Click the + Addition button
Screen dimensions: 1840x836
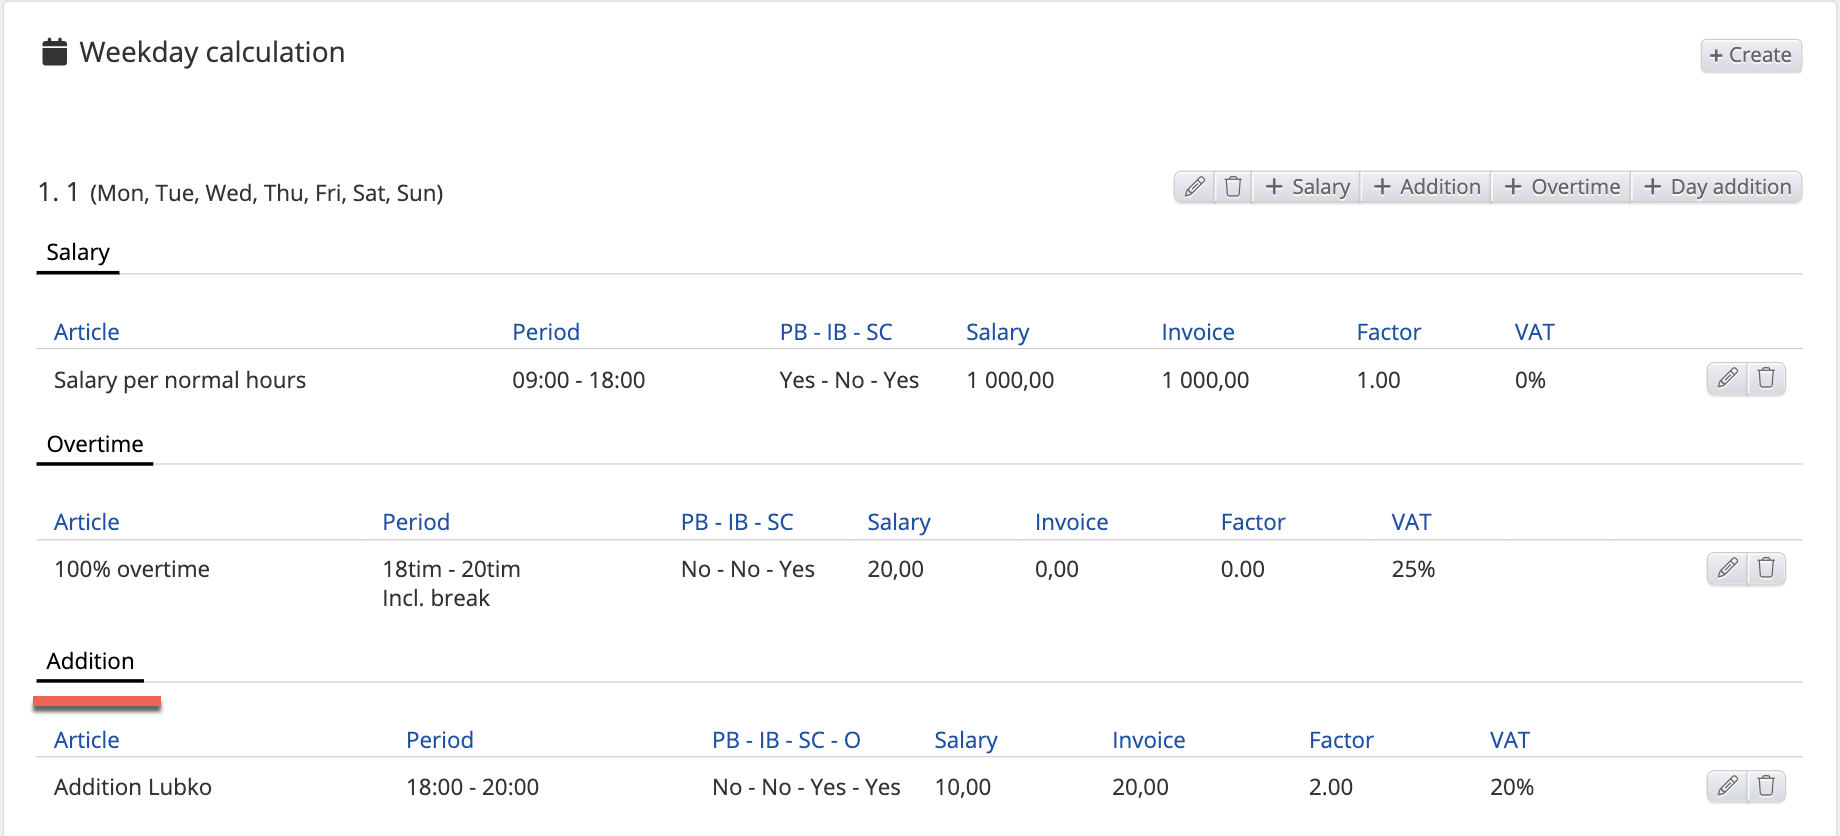pos(1427,187)
